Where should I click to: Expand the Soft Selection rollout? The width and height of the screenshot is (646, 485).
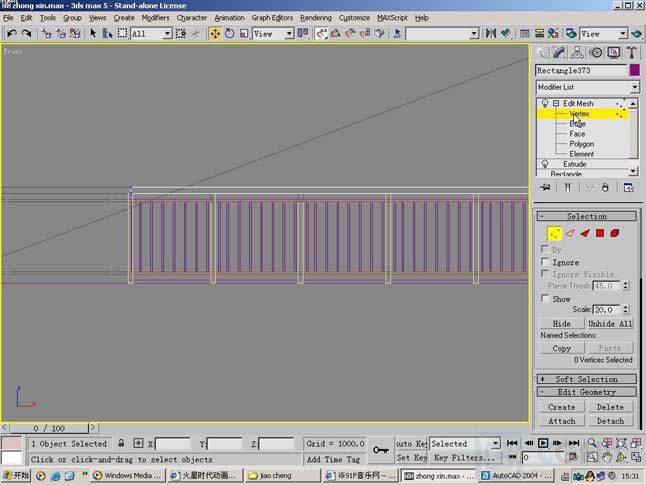click(587, 379)
